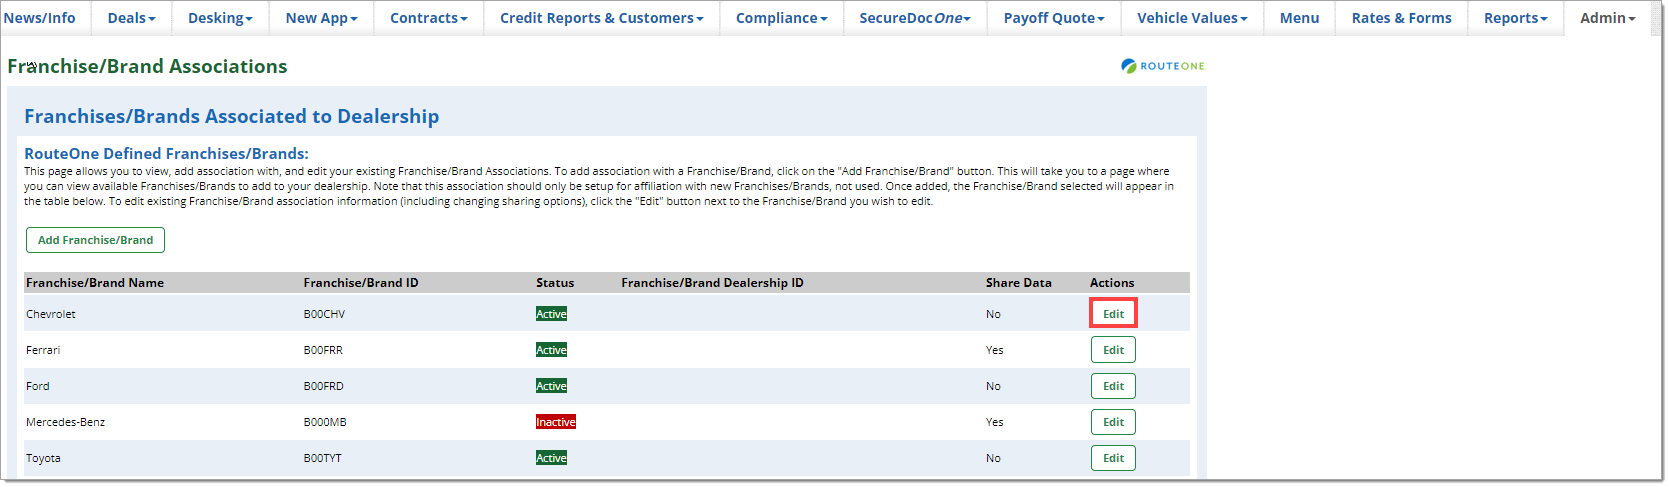Viewport: 1669px width, 487px height.
Task: Expand the Contracts menu
Action: point(428,18)
